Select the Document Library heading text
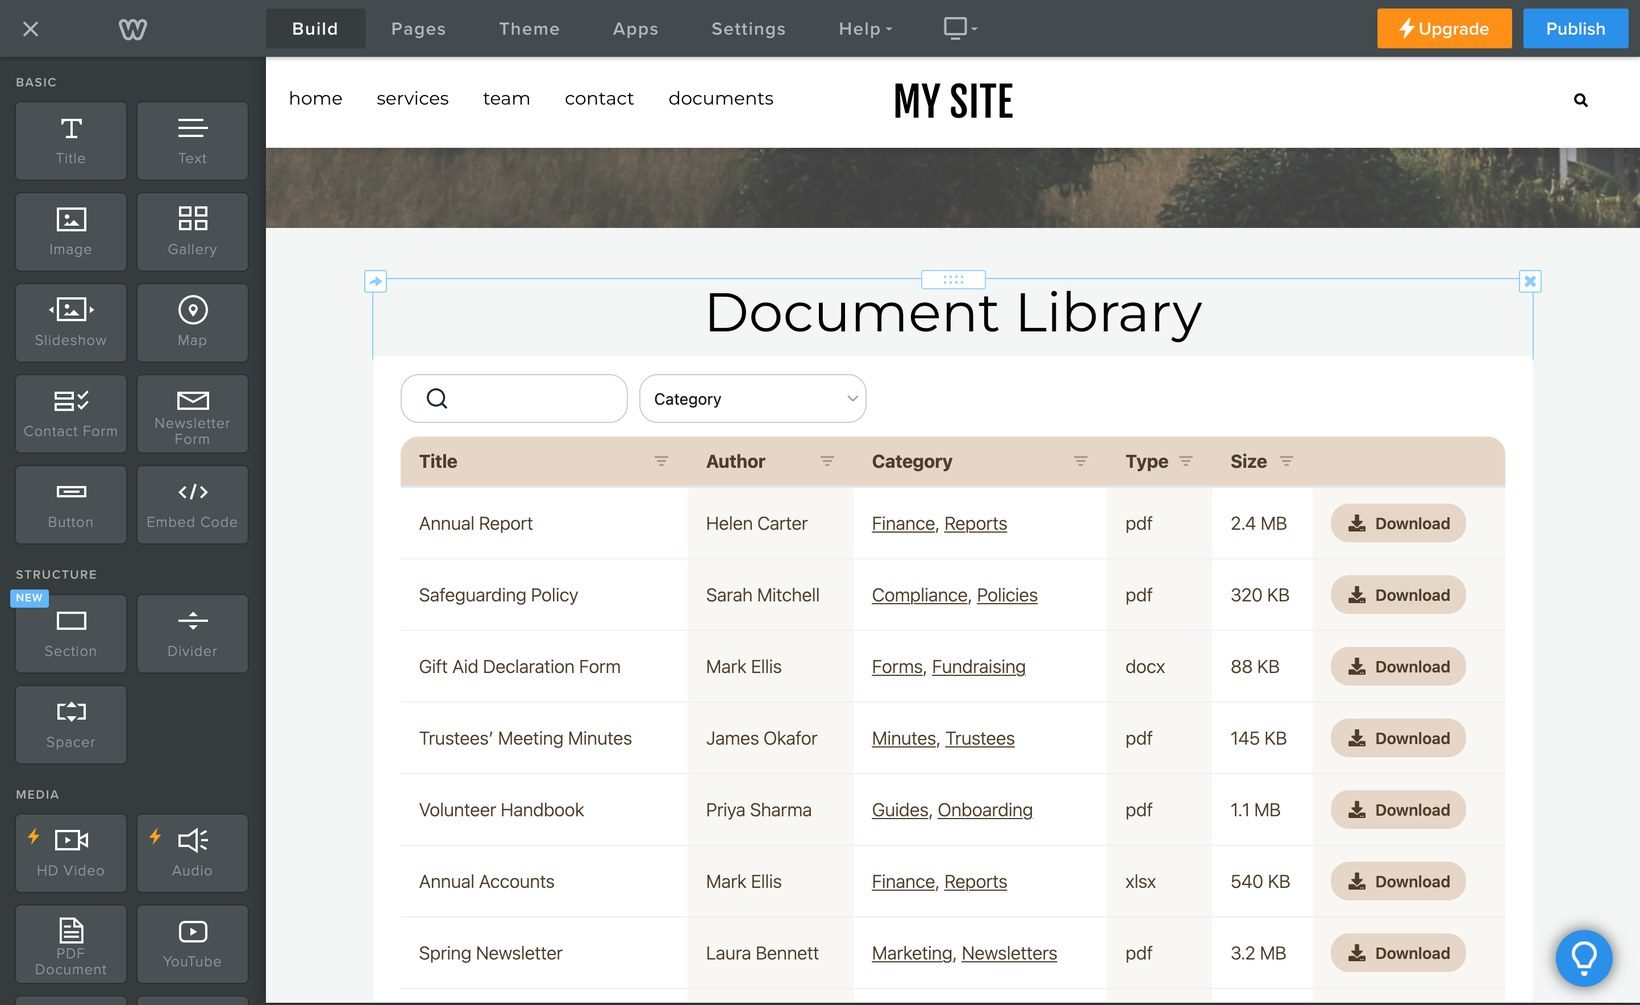This screenshot has width=1640, height=1005. tap(953, 313)
